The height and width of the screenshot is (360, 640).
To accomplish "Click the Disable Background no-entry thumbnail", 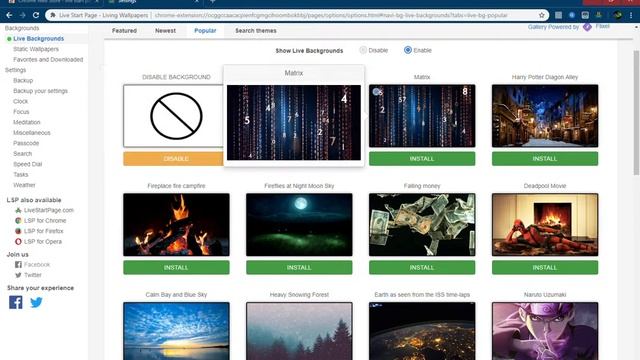I will coord(173,116).
